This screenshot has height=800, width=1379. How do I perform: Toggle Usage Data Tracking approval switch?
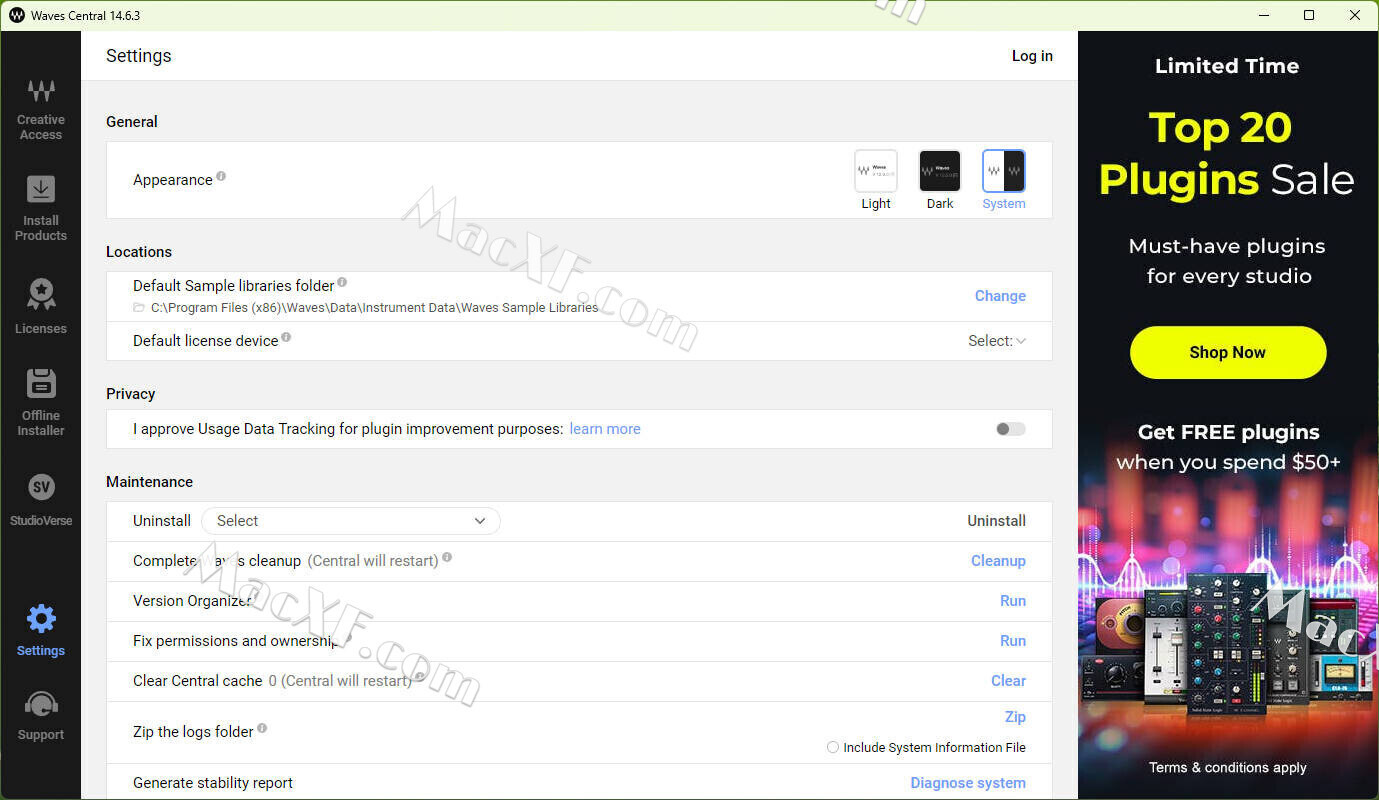click(x=1010, y=429)
